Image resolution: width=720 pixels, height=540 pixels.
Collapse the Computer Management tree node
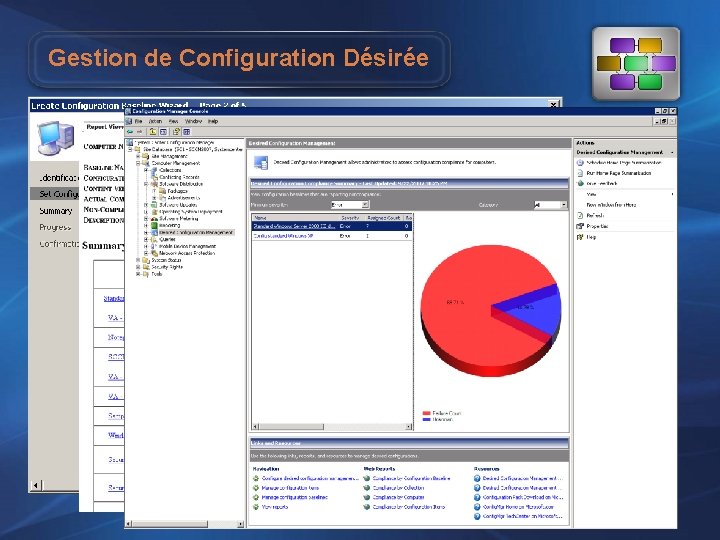(138, 163)
